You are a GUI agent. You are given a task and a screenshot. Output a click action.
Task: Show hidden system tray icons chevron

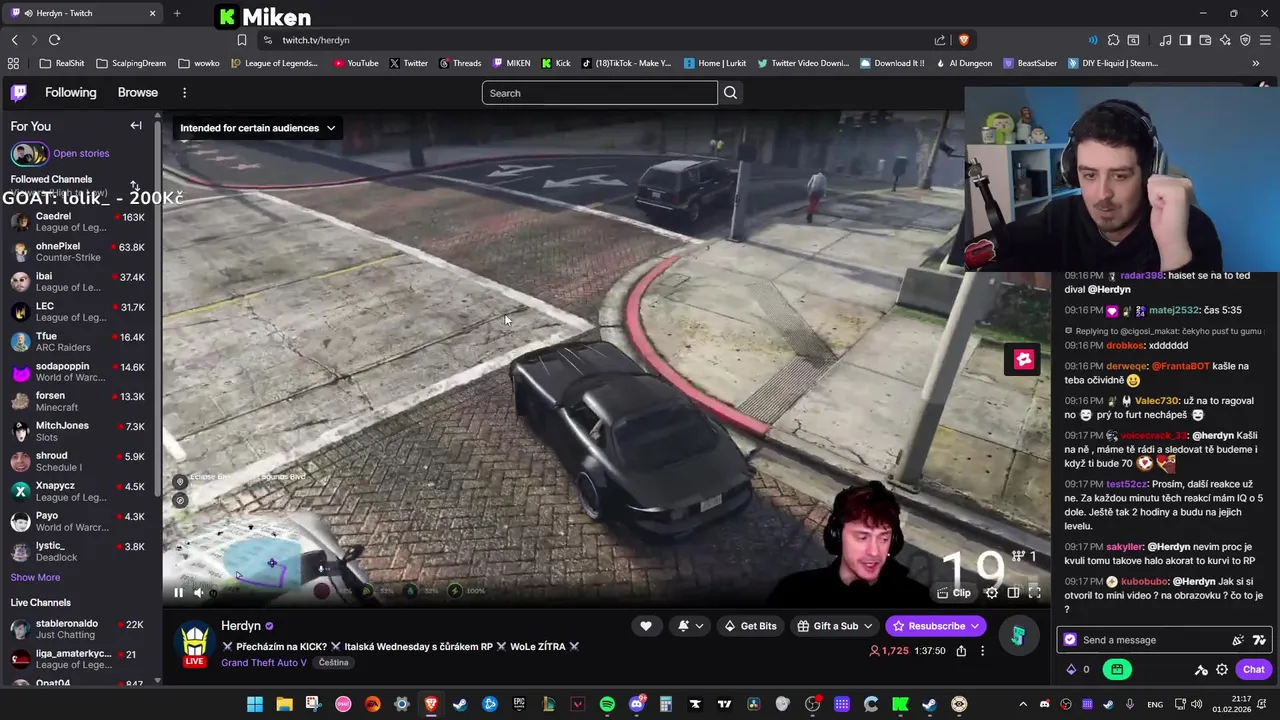[x=1022, y=704]
